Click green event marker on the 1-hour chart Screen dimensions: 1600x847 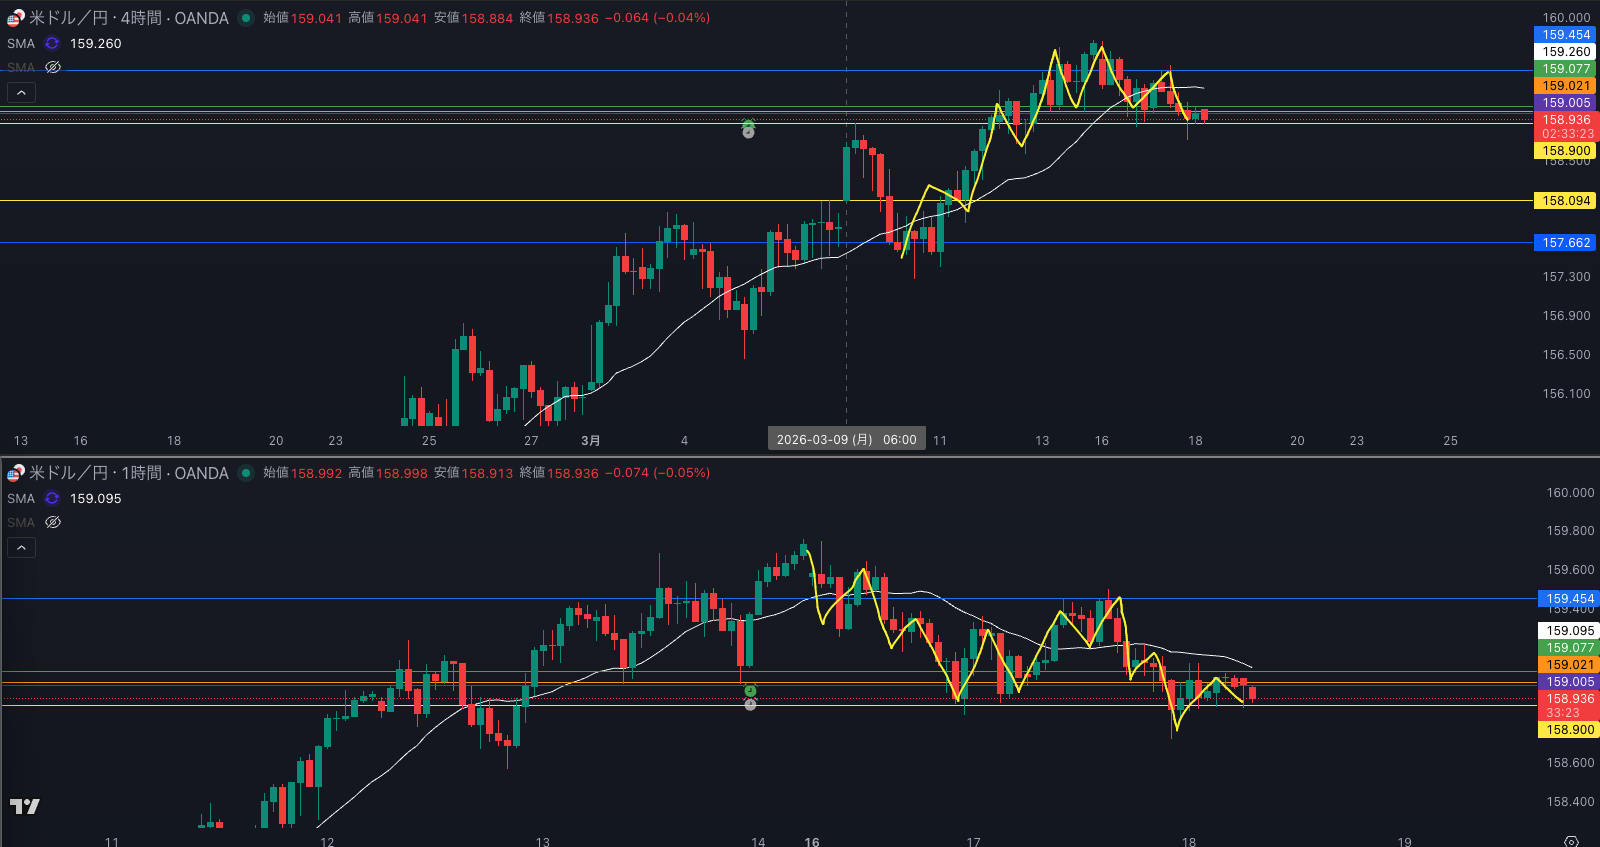click(750, 691)
